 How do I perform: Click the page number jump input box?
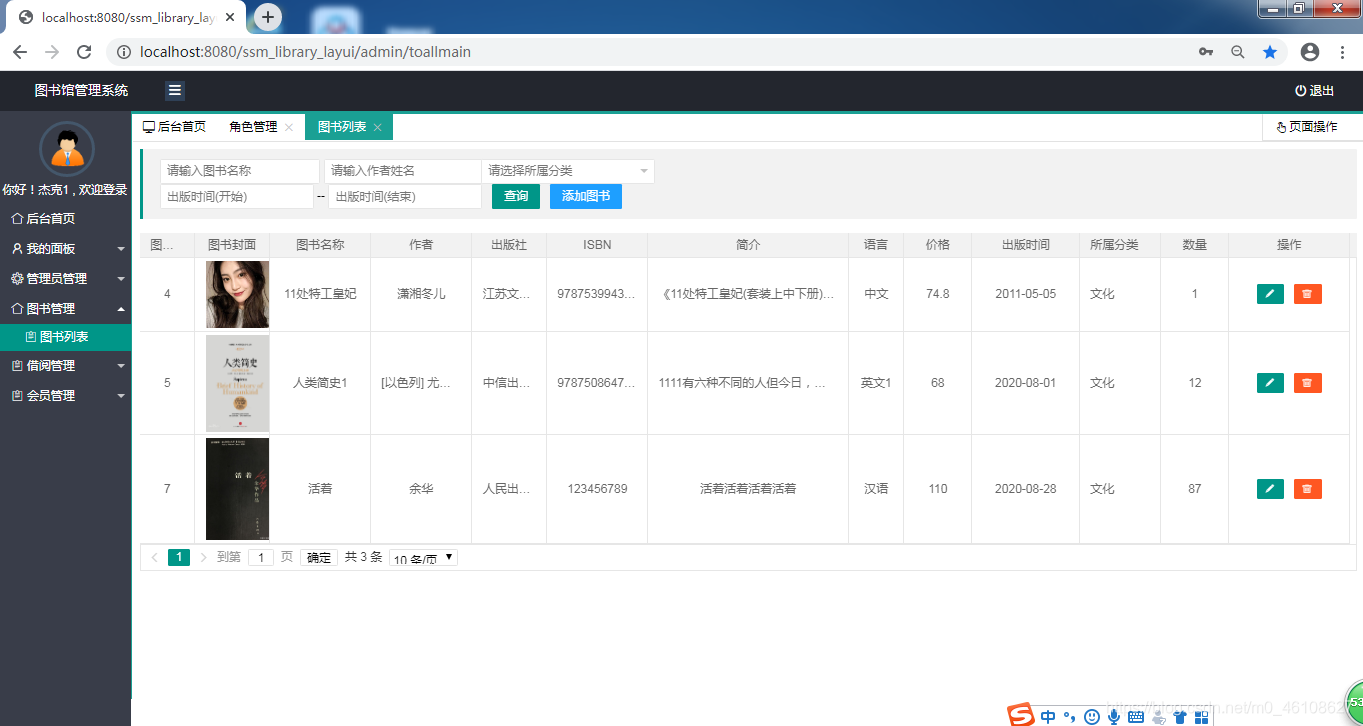tap(261, 558)
